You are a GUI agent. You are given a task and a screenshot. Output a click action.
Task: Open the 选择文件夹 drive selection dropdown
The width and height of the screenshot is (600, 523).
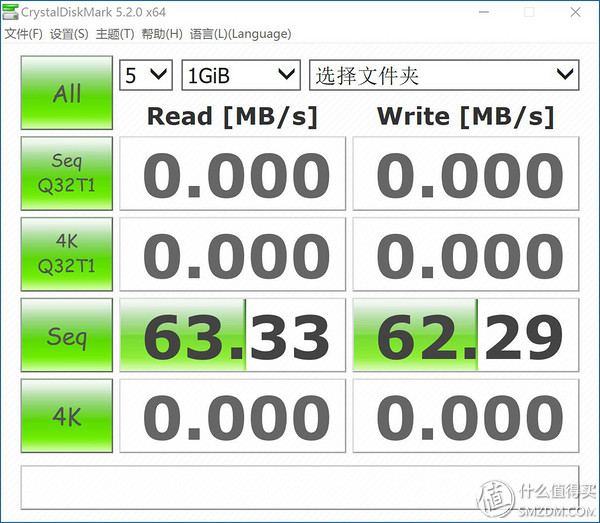(x=444, y=75)
